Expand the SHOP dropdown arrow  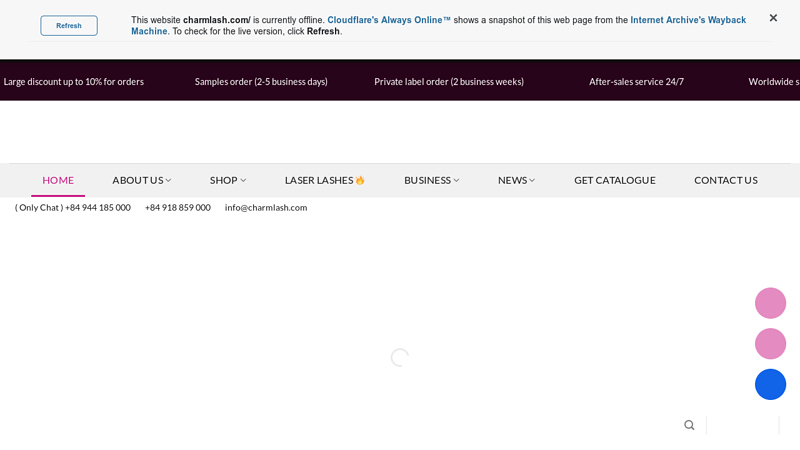tap(243, 181)
